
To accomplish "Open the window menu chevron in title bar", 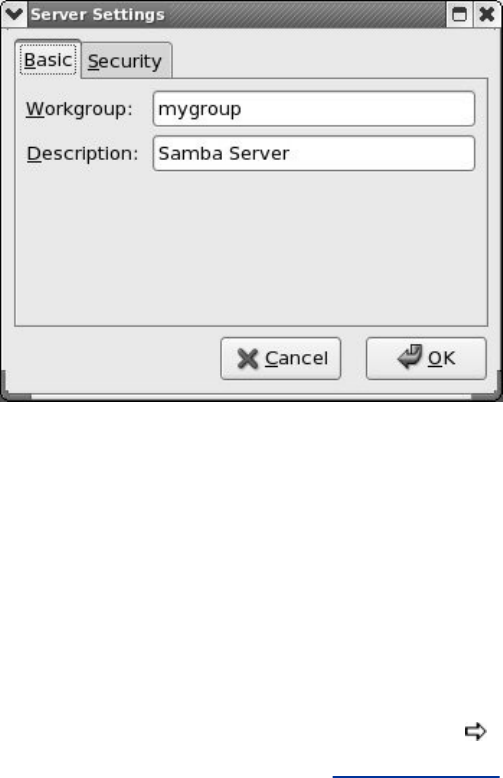I will tap(14, 14).
